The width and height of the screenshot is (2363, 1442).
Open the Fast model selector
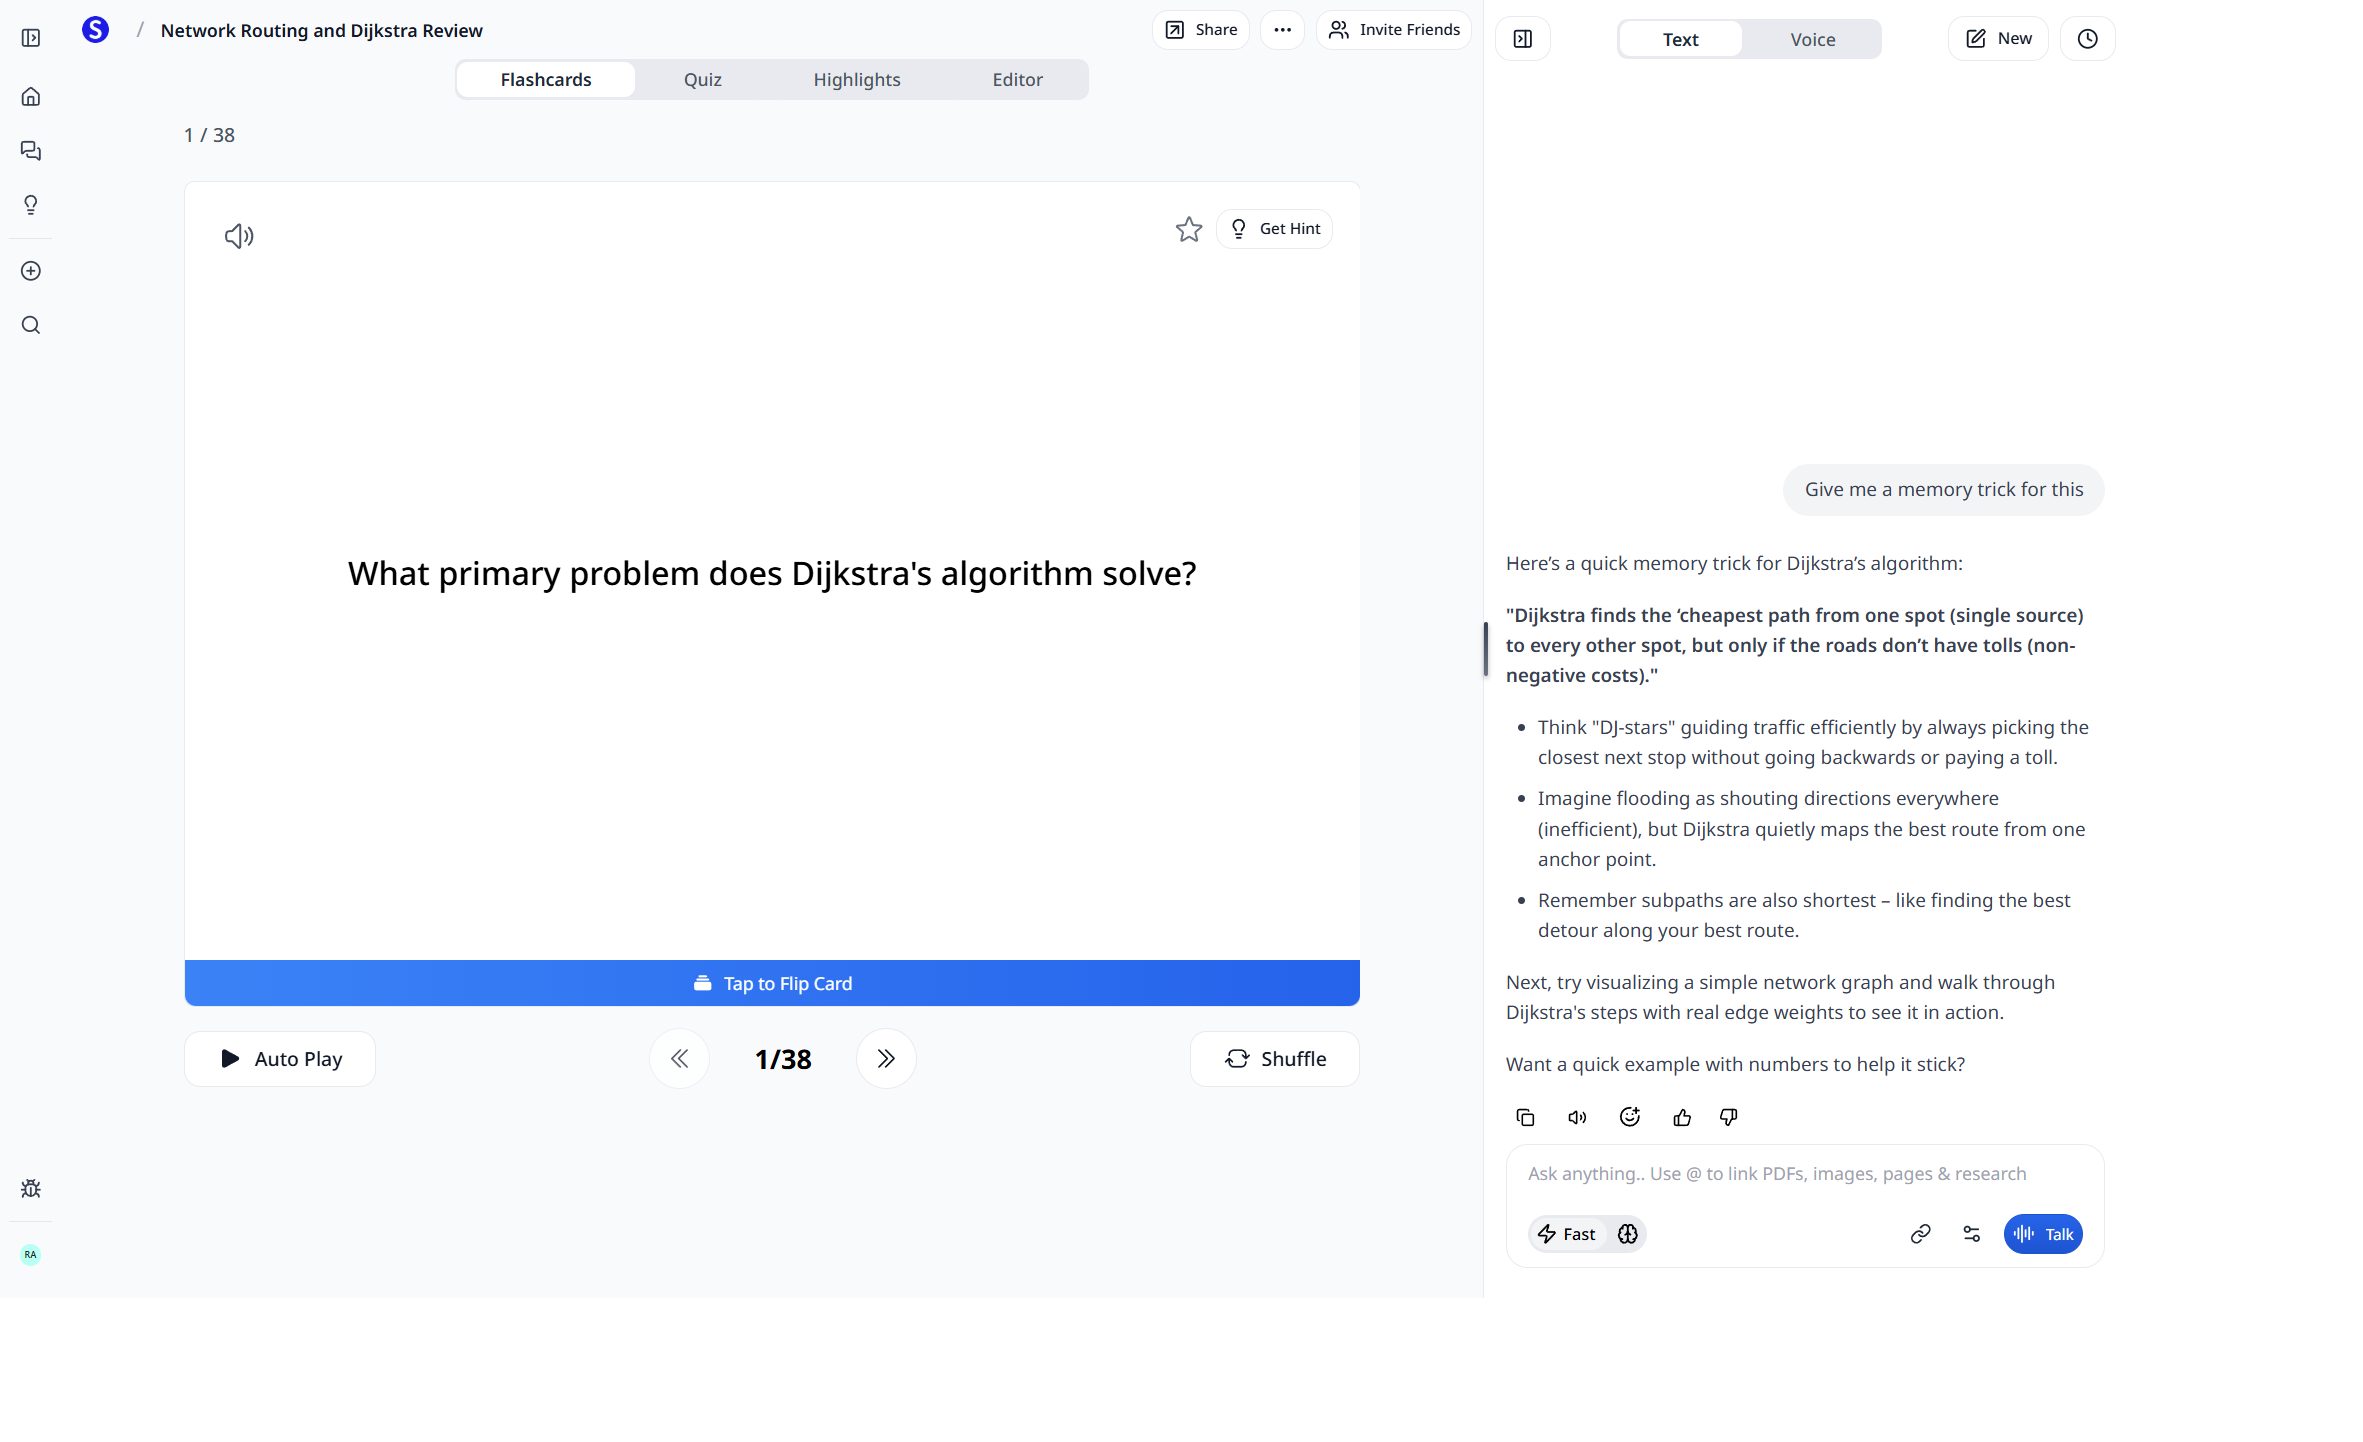click(x=1567, y=1234)
